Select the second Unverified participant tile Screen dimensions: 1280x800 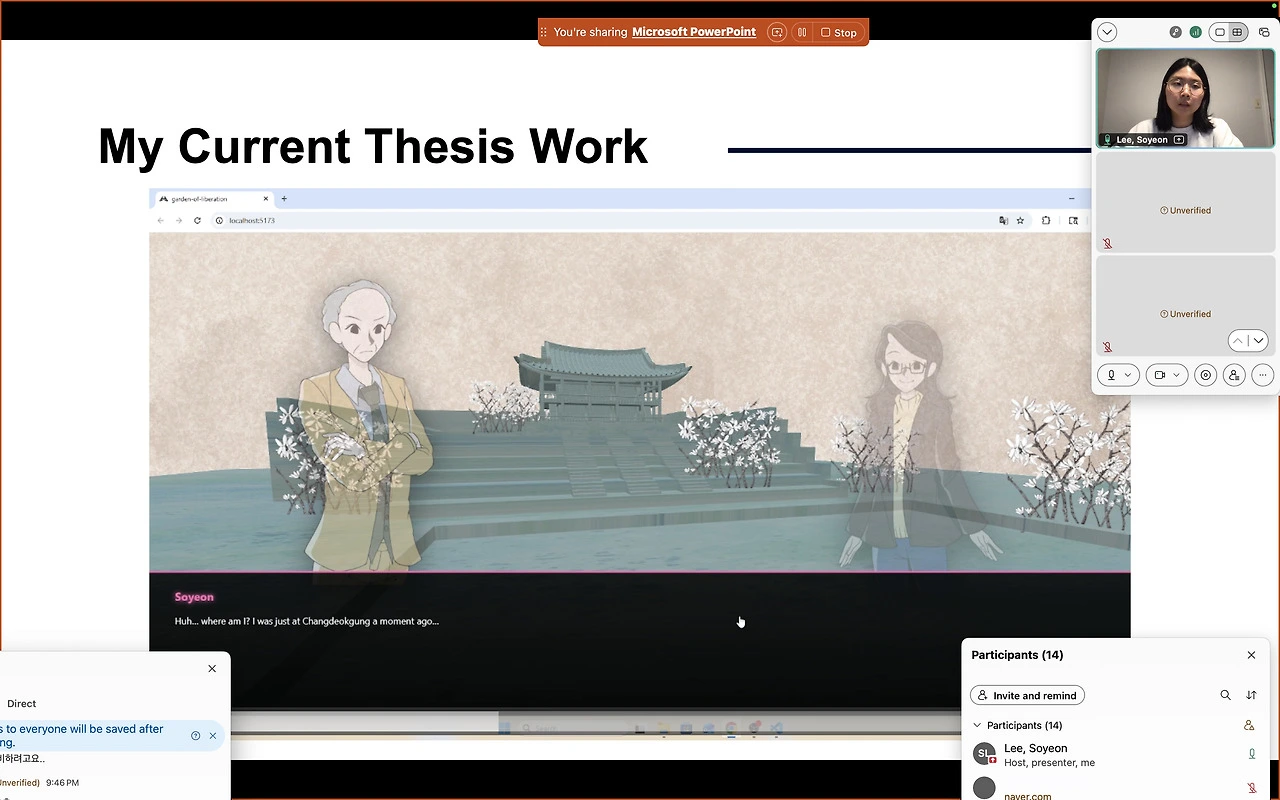1185,306
